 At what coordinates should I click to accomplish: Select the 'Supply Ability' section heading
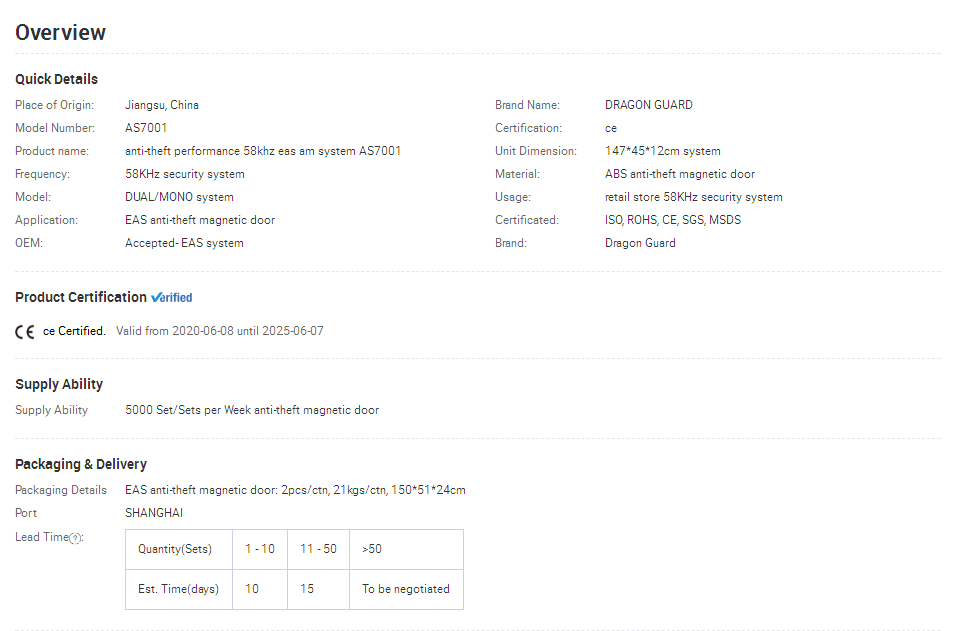(59, 384)
